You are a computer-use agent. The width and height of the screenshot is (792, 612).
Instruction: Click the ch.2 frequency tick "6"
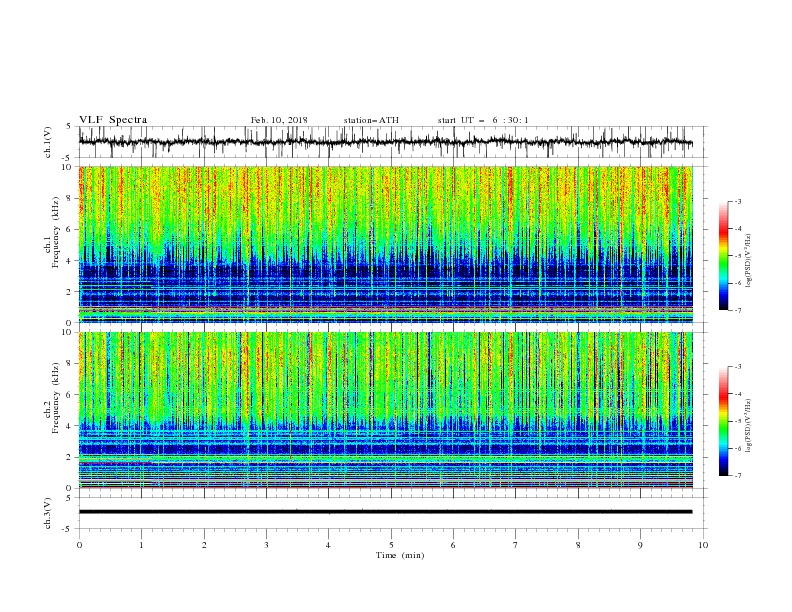(69, 395)
